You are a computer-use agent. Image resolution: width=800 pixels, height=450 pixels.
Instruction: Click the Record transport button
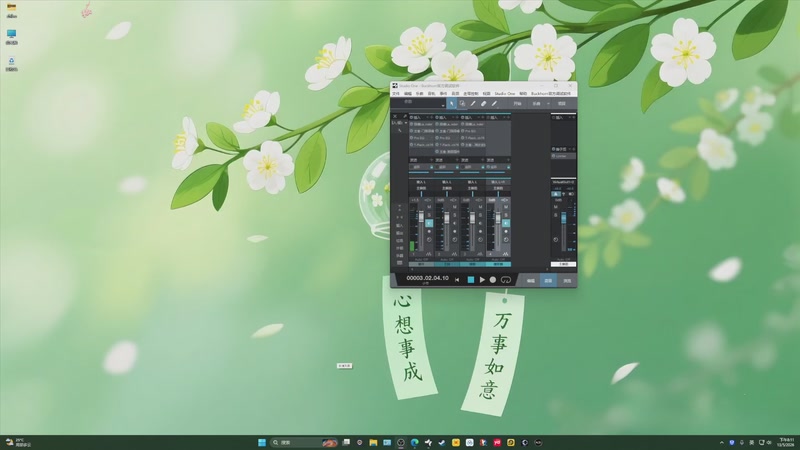point(493,280)
